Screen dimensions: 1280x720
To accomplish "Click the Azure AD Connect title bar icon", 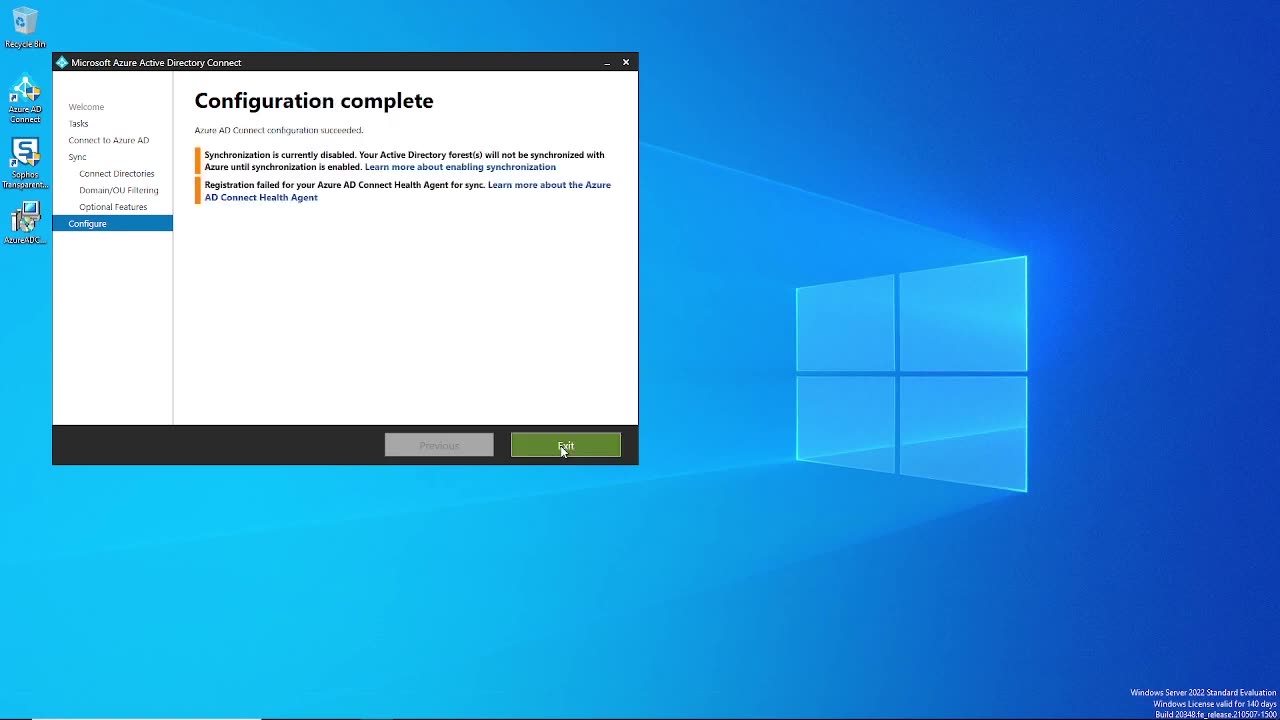I will coord(62,62).
